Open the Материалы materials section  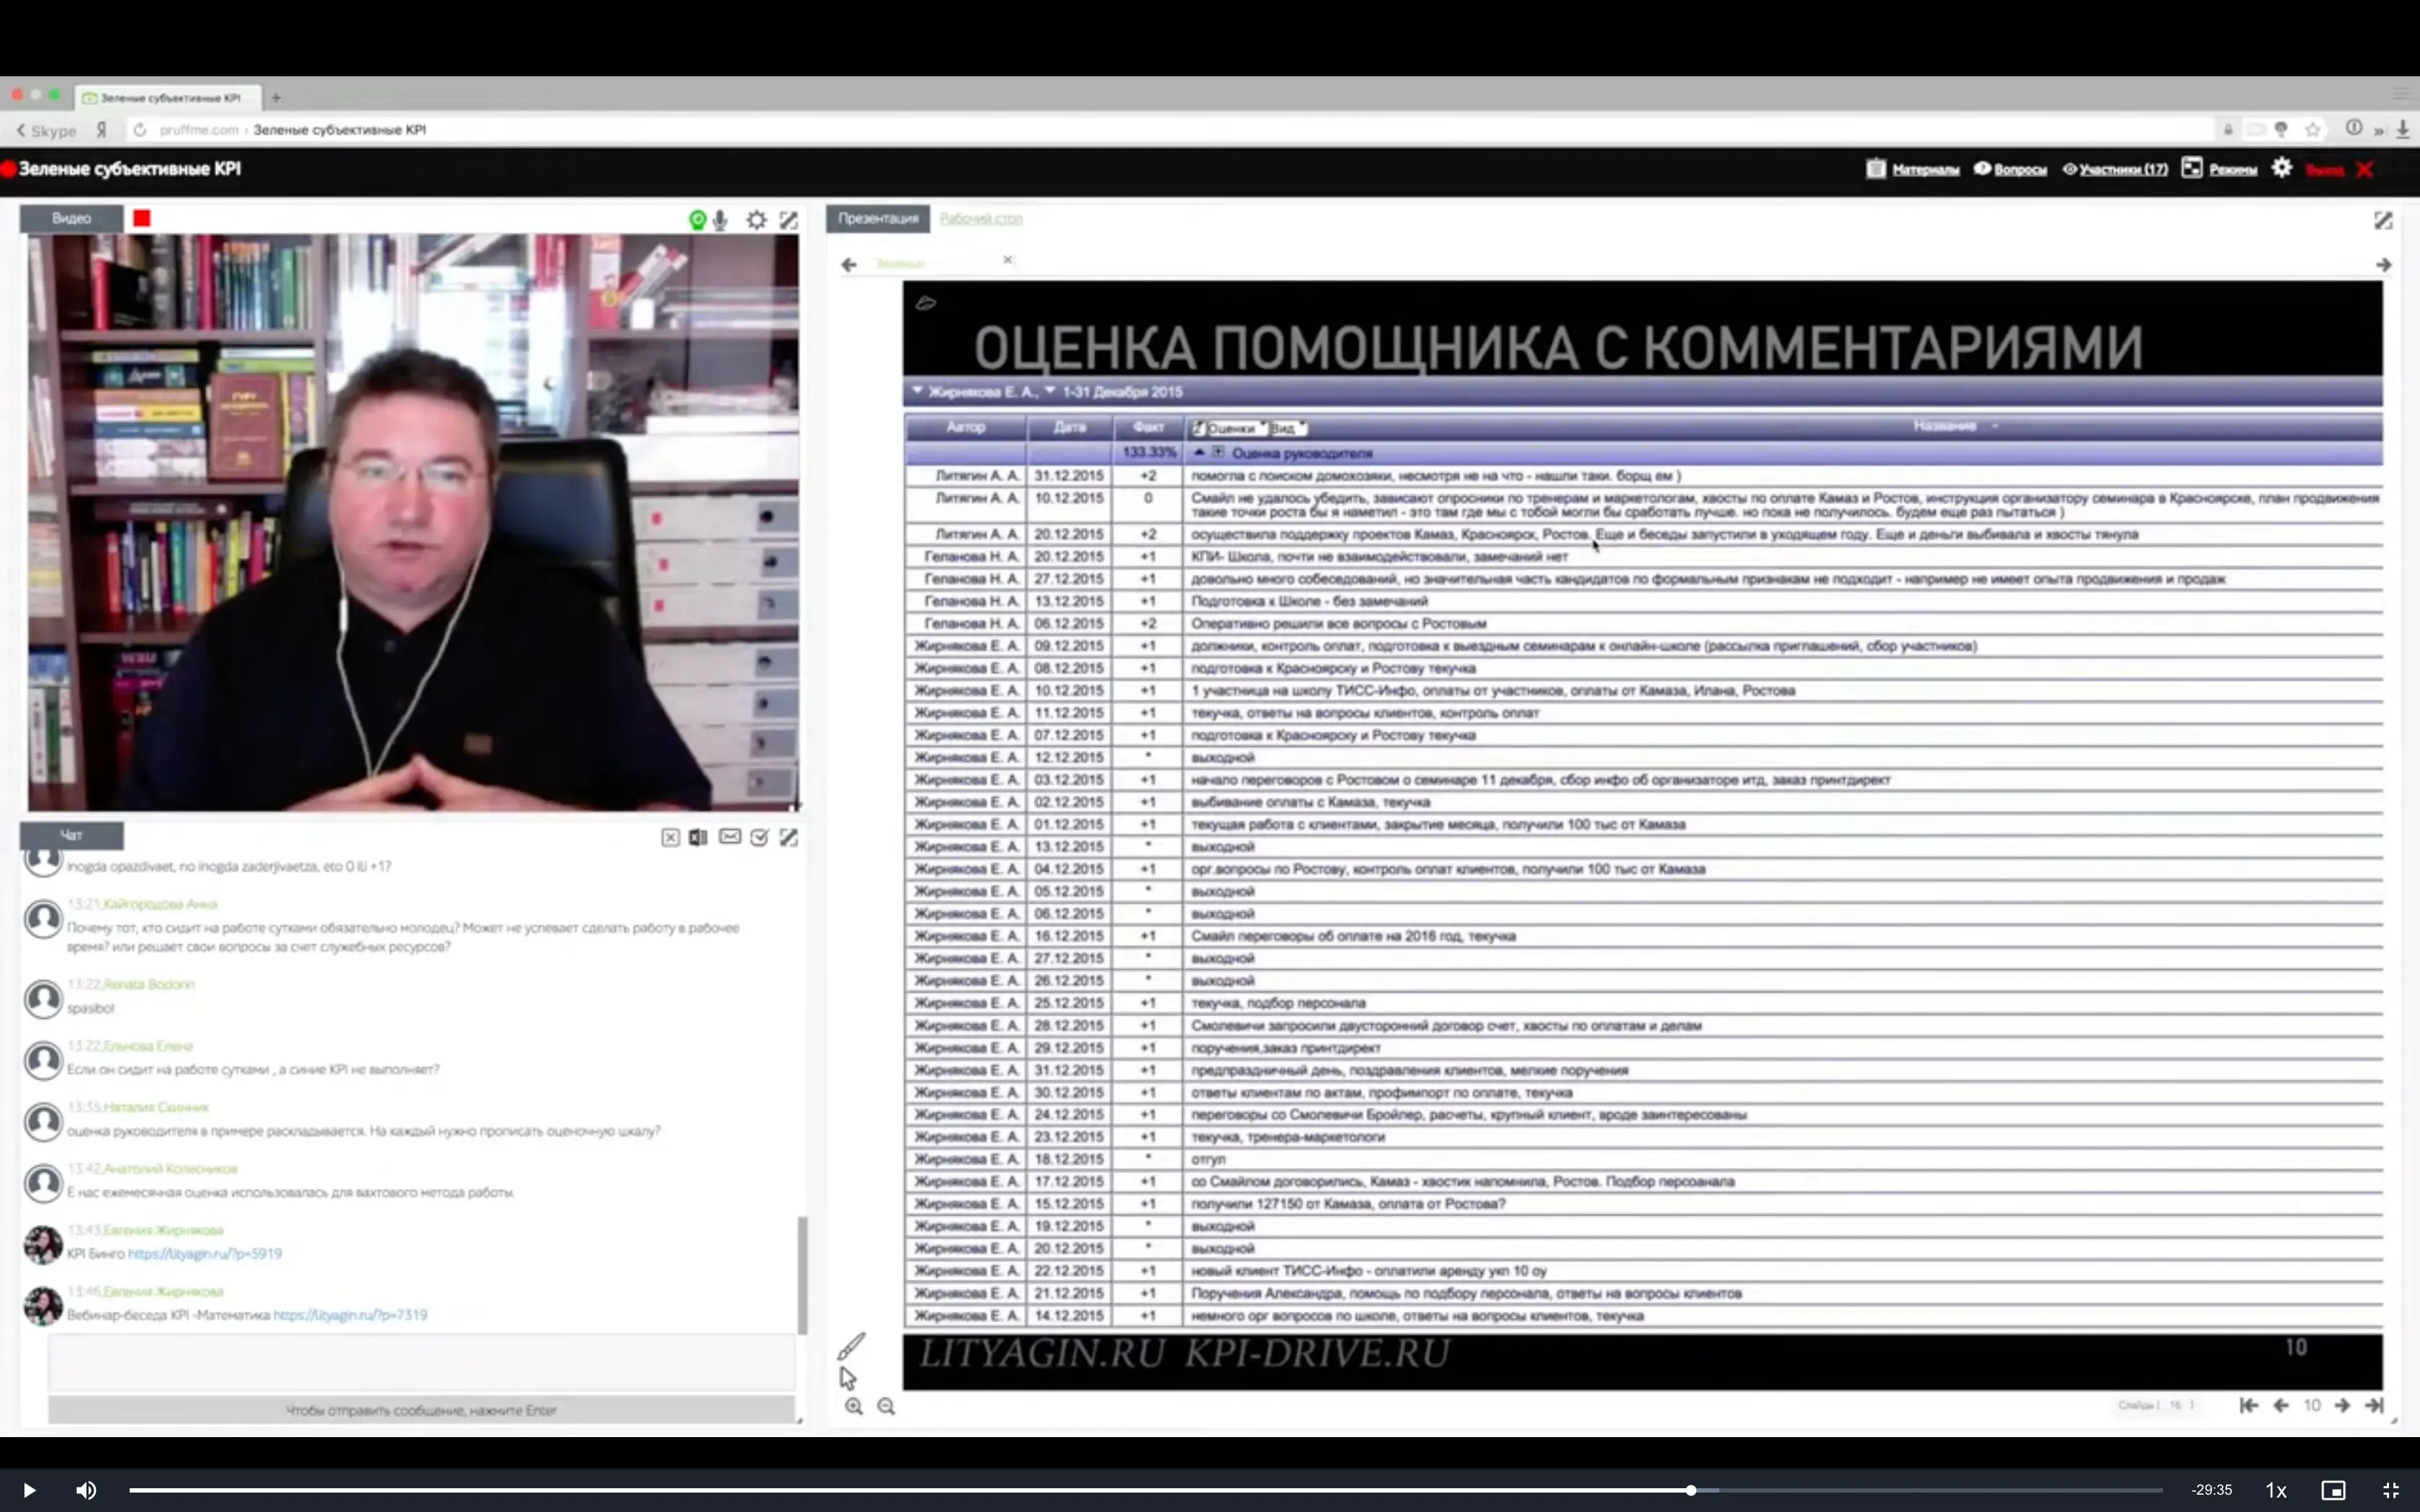click(1925, 169)
